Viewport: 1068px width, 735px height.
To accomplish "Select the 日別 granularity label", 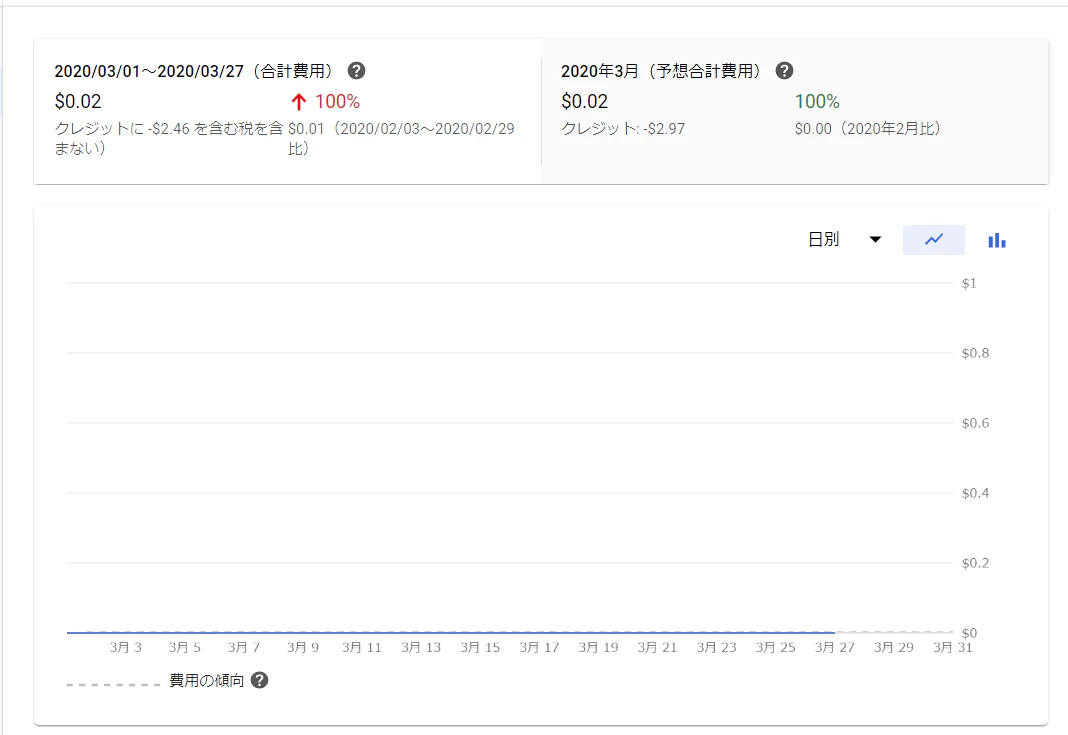I will click(x=823, y=239).
